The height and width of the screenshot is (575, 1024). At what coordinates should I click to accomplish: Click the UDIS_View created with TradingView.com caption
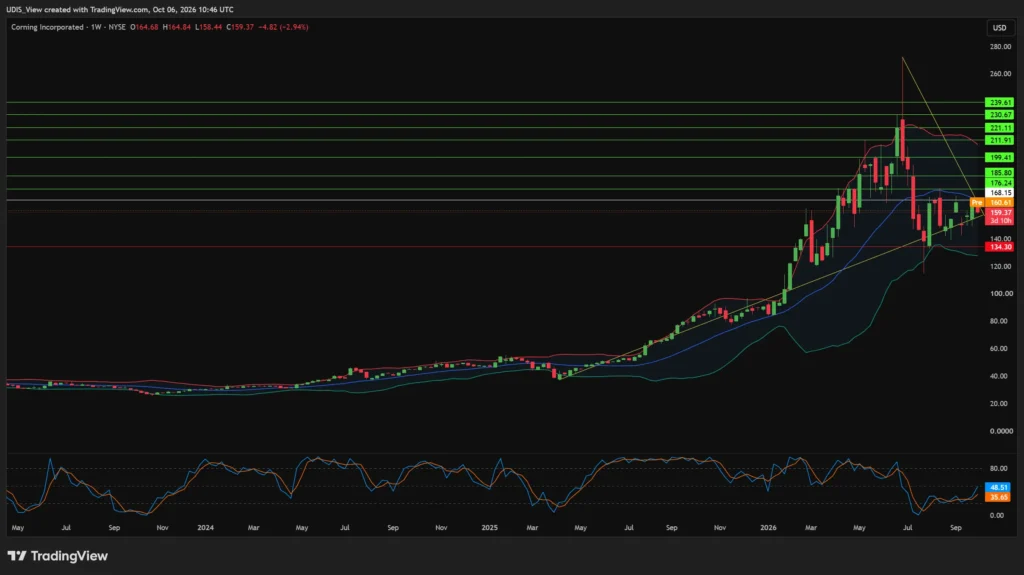pyautogui.click(x=120, y=10)
